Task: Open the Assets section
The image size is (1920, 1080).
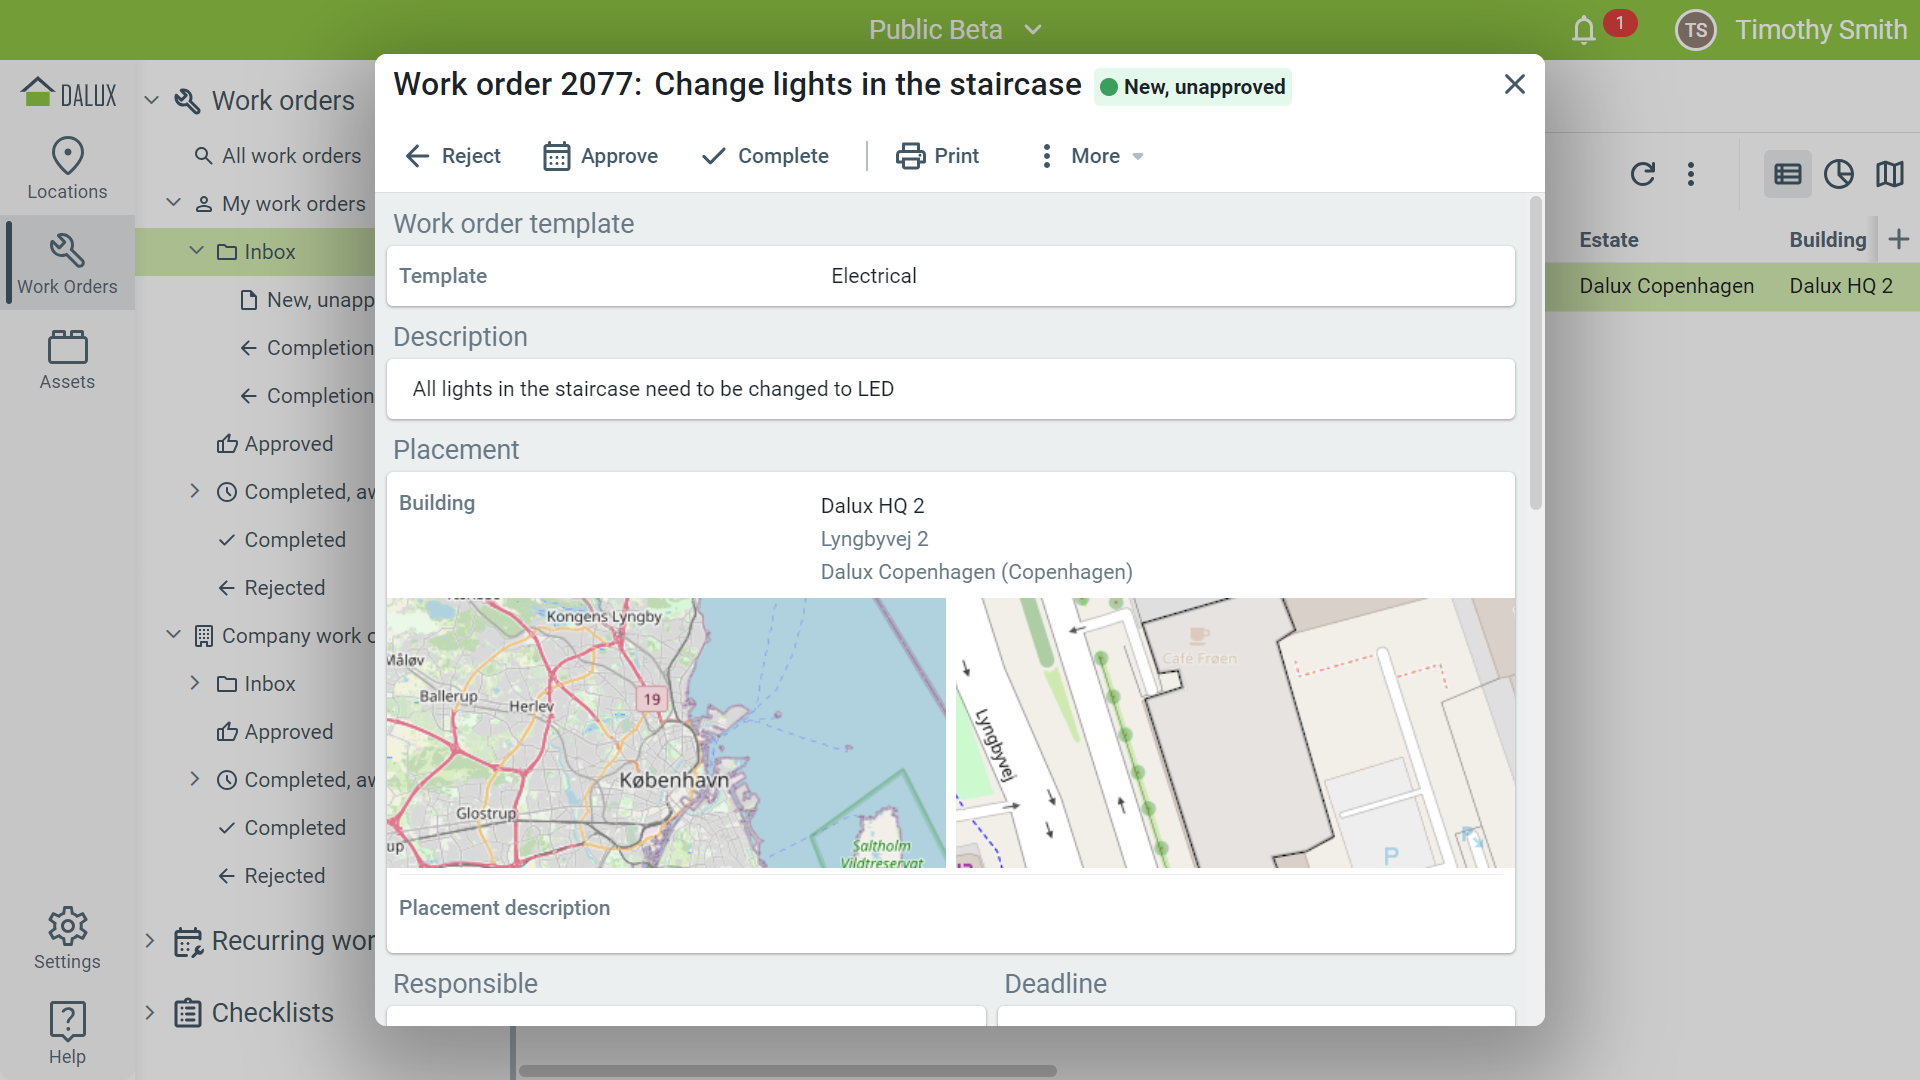Action: pos(67,360)
